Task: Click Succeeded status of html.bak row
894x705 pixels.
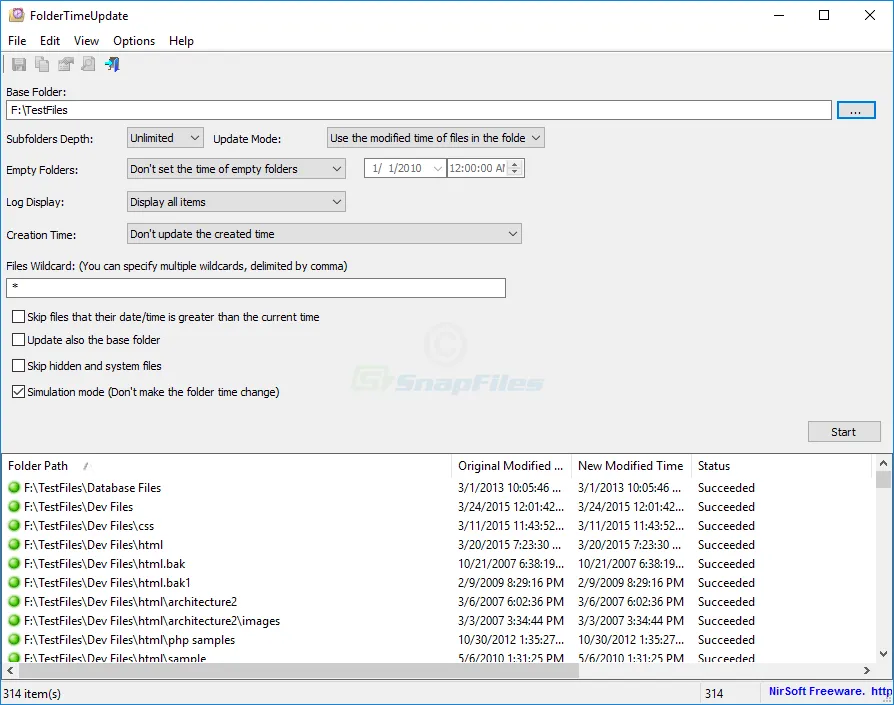Action: pyautogui.click(x=726, y=564)
